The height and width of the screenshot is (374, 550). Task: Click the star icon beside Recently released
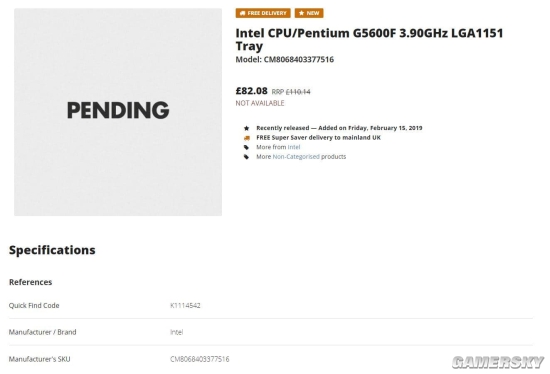(247, 128)
